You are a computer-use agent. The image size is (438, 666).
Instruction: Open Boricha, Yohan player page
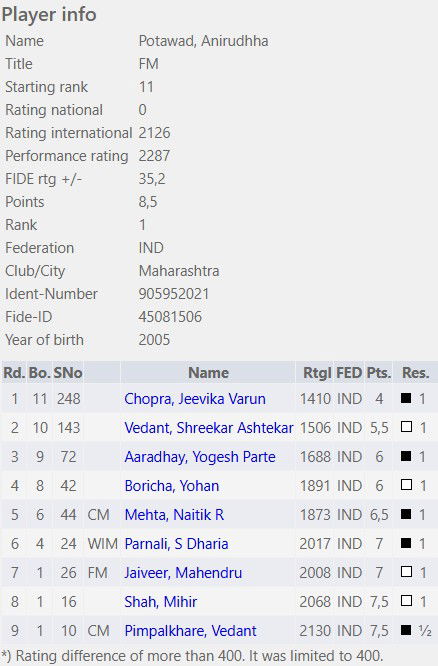click(172, 485)
